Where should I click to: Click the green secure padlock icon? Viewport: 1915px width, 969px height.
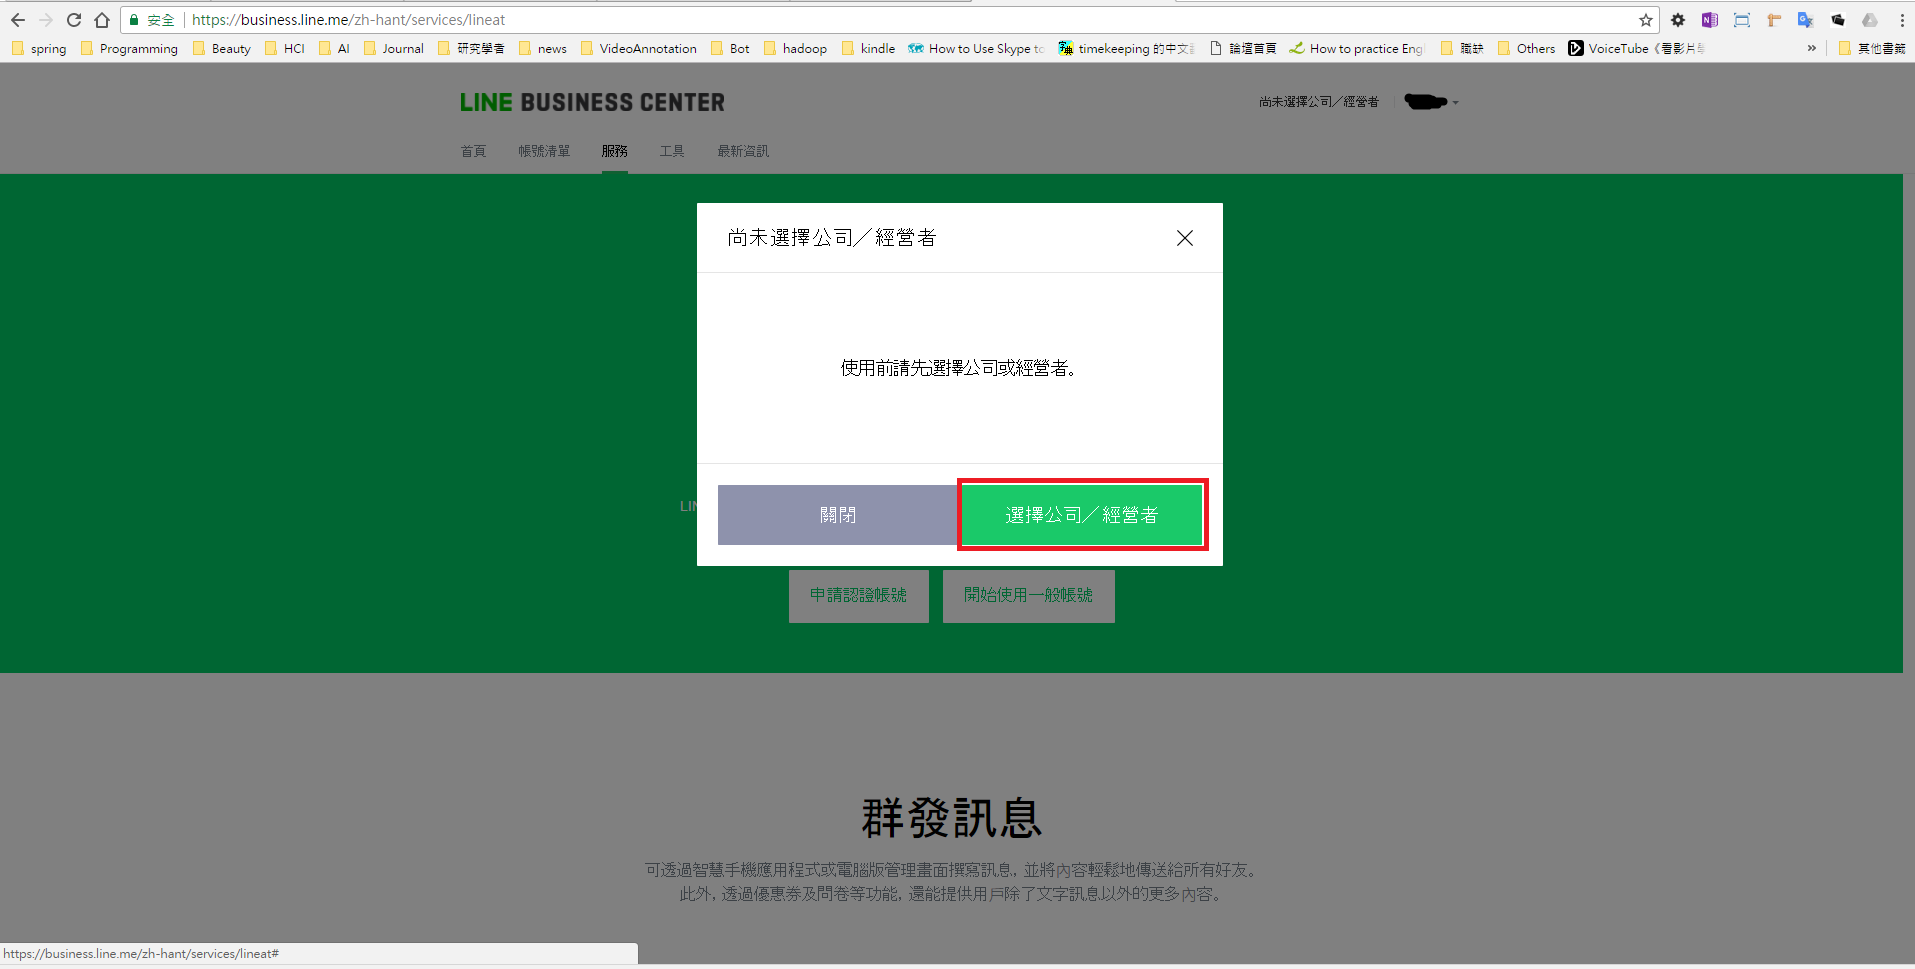click(134, 20)
